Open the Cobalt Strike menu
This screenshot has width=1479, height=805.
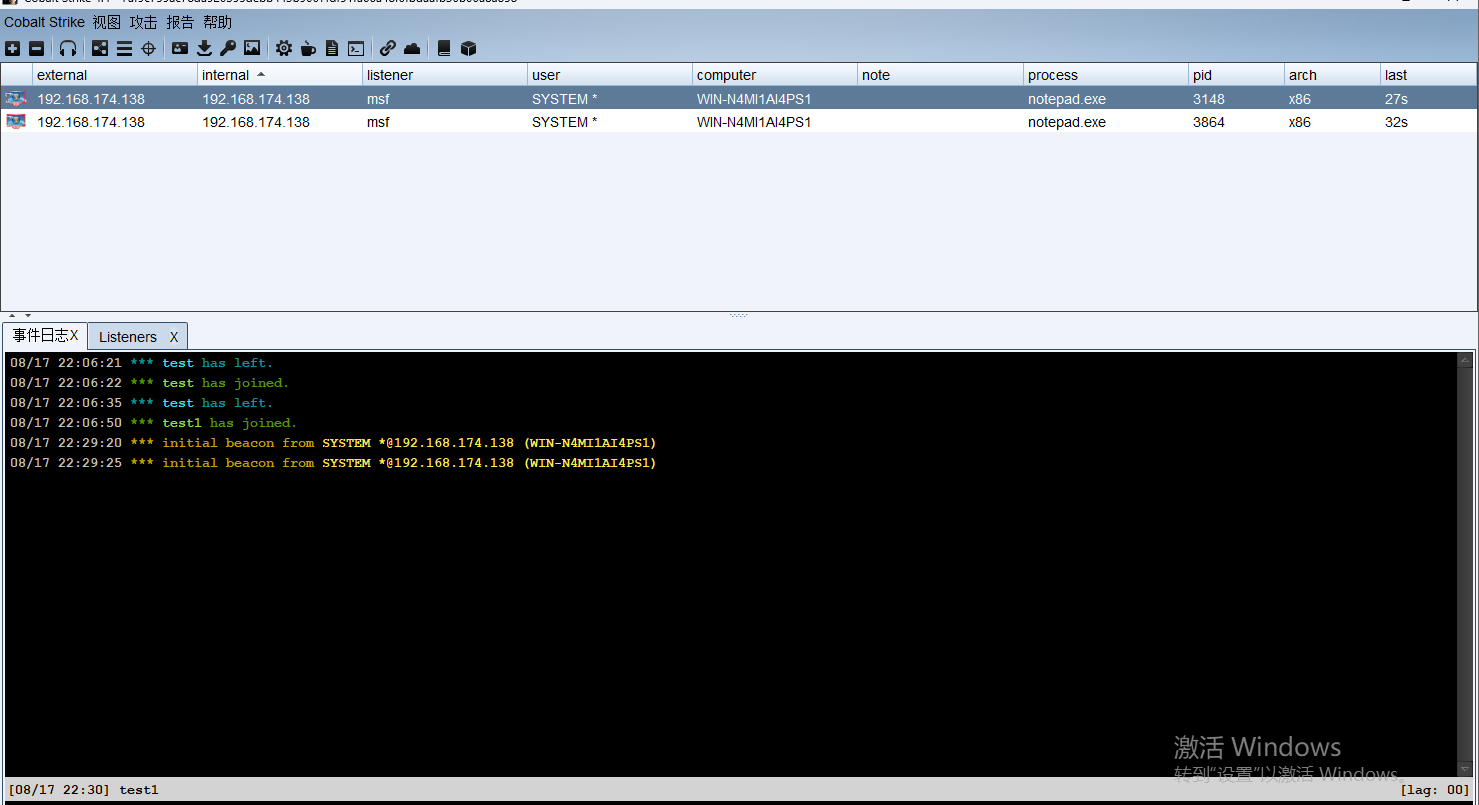[44, 22]
